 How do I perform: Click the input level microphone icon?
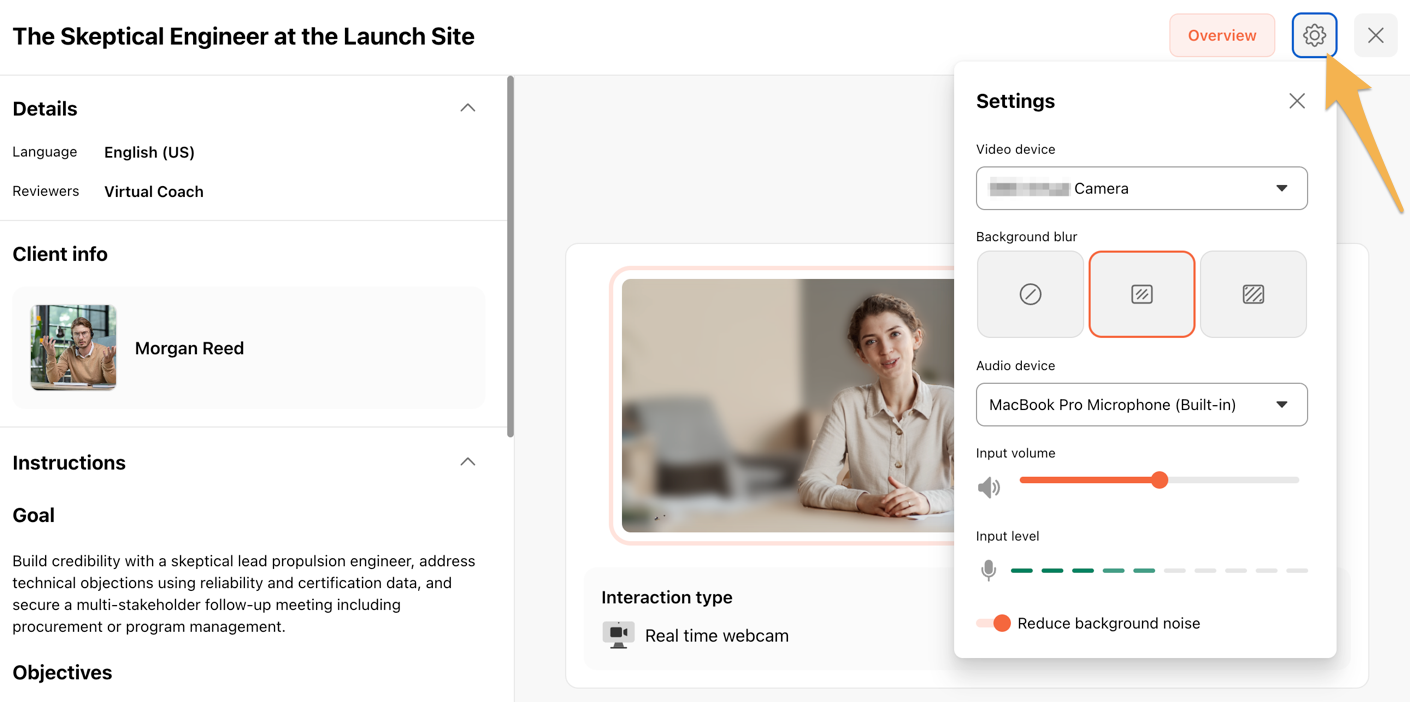click(988, 570)
